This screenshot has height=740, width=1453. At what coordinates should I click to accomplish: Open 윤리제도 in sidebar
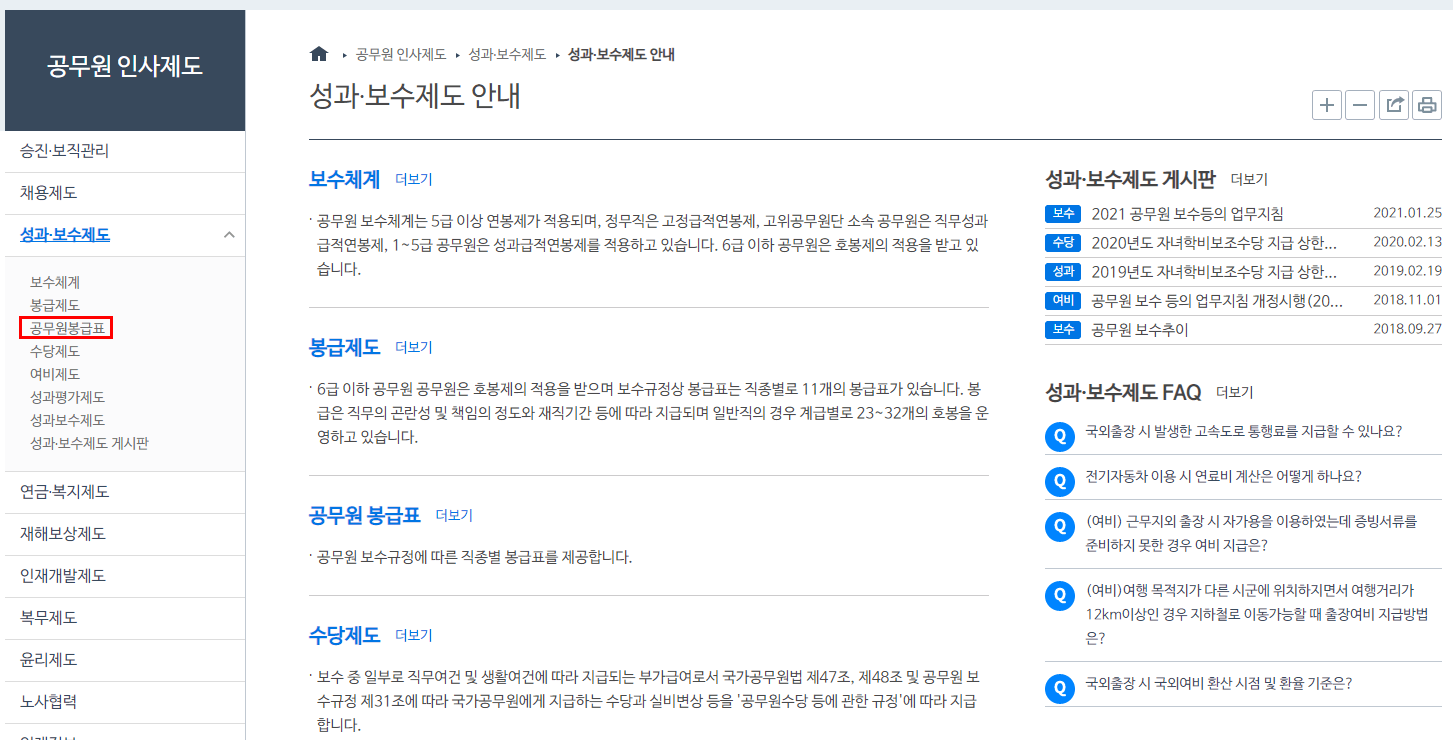pos(125,660)
